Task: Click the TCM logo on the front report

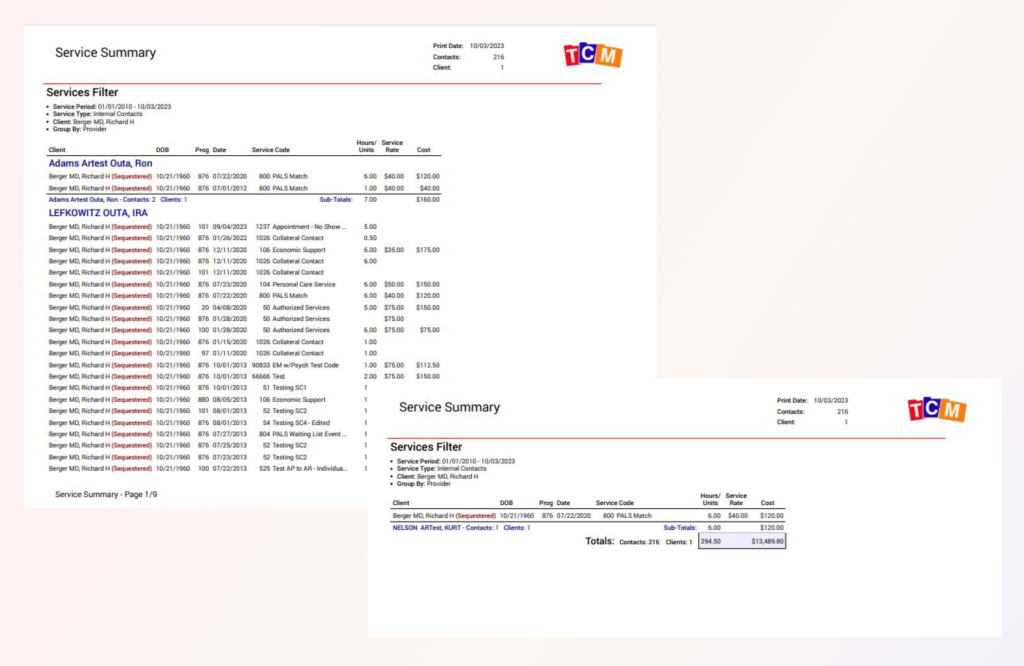Action: [592, 55]
